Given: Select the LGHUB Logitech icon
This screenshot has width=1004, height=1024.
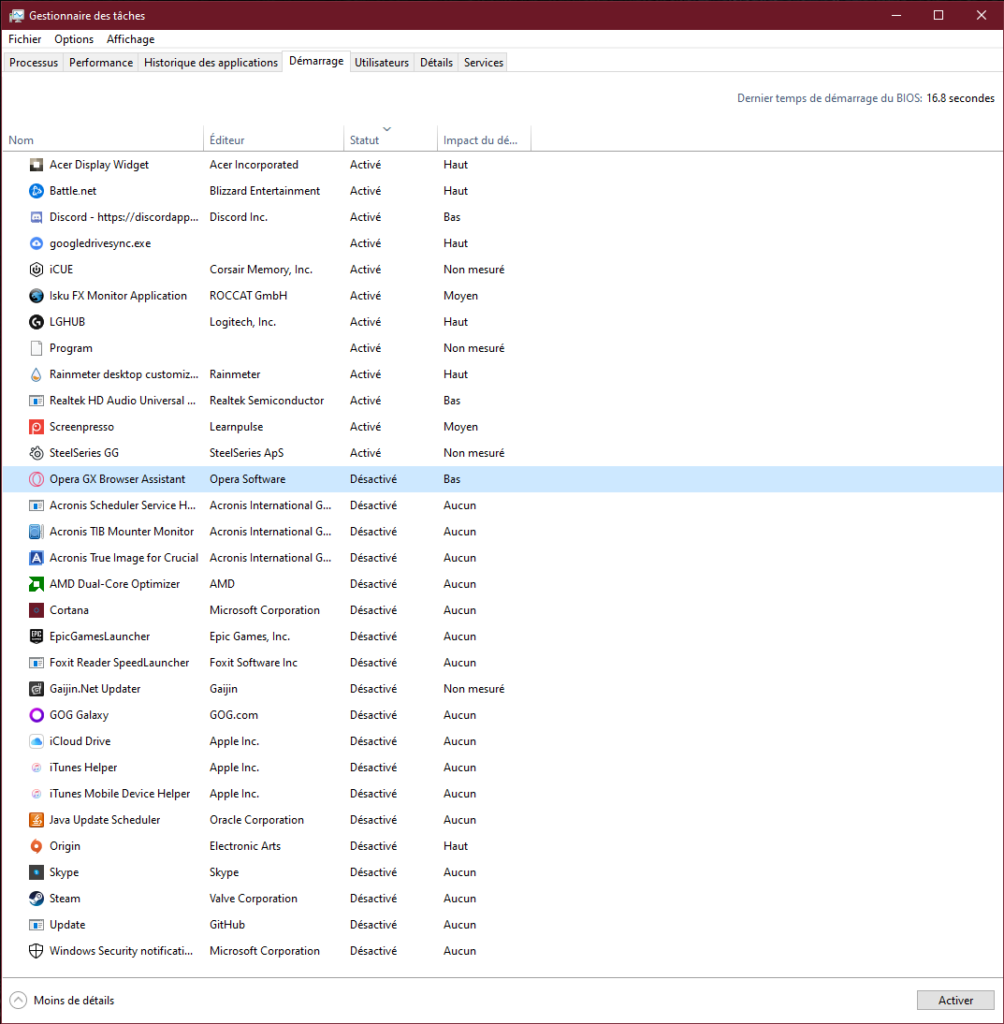Looking at the screenshot, I should point(37,322).
